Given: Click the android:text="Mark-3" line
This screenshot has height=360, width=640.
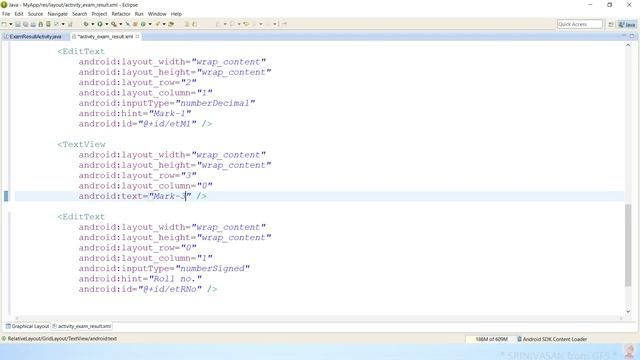Looking at the screenshot, I should pos(142,196).
